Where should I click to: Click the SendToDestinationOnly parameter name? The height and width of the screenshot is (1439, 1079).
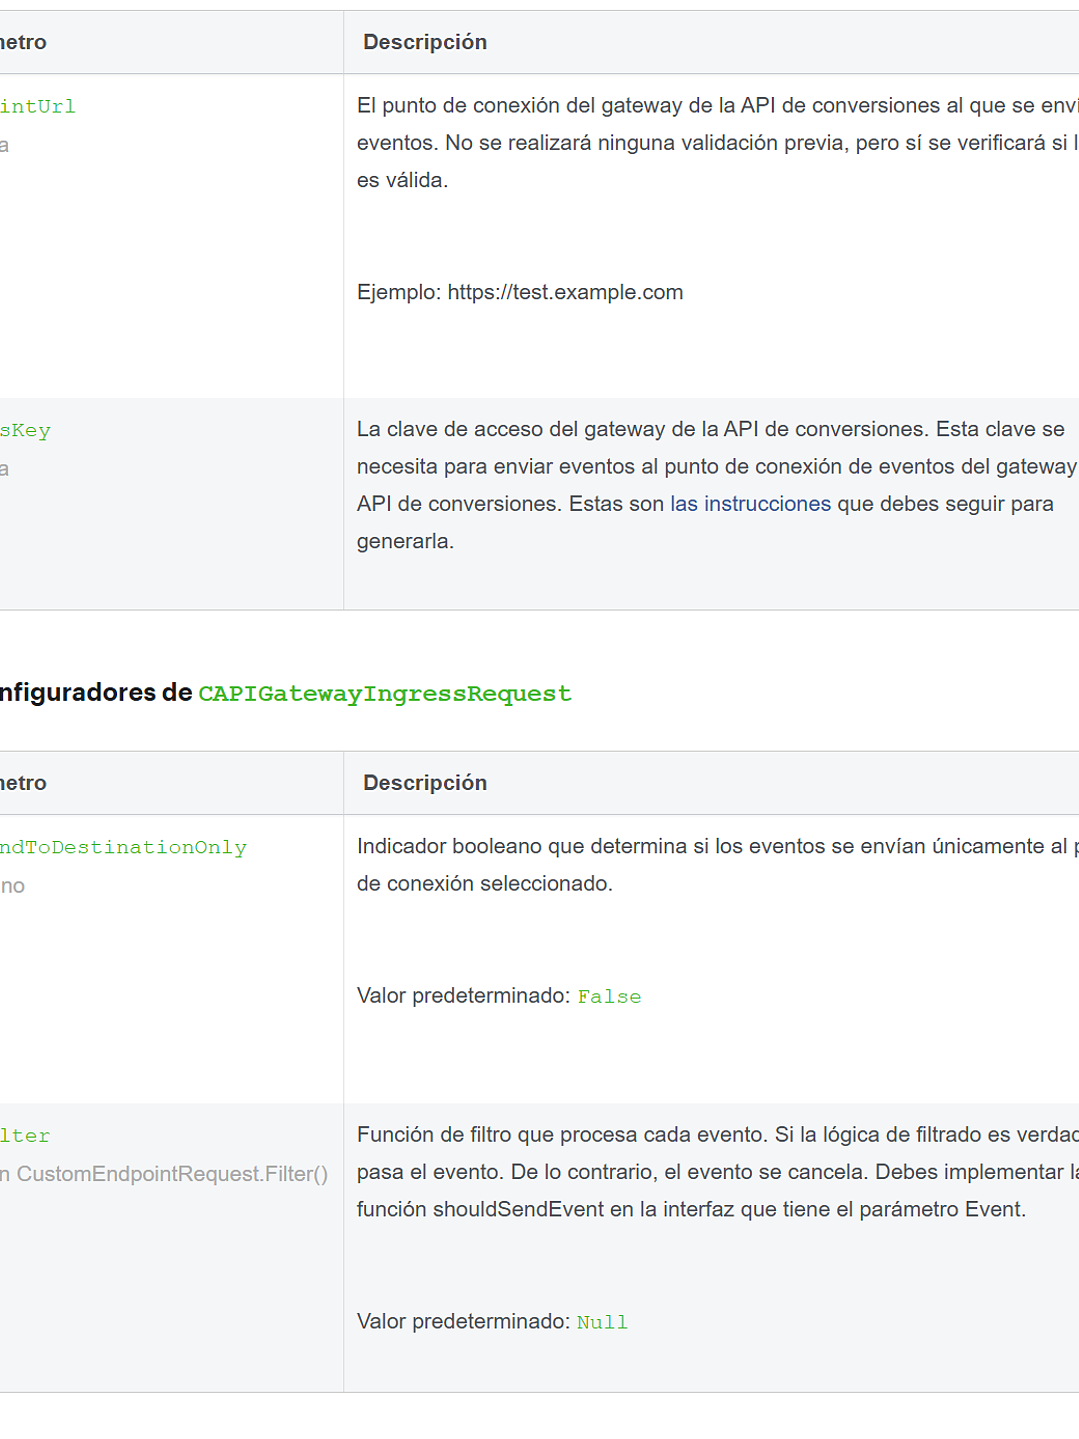[x=124, y=848]
